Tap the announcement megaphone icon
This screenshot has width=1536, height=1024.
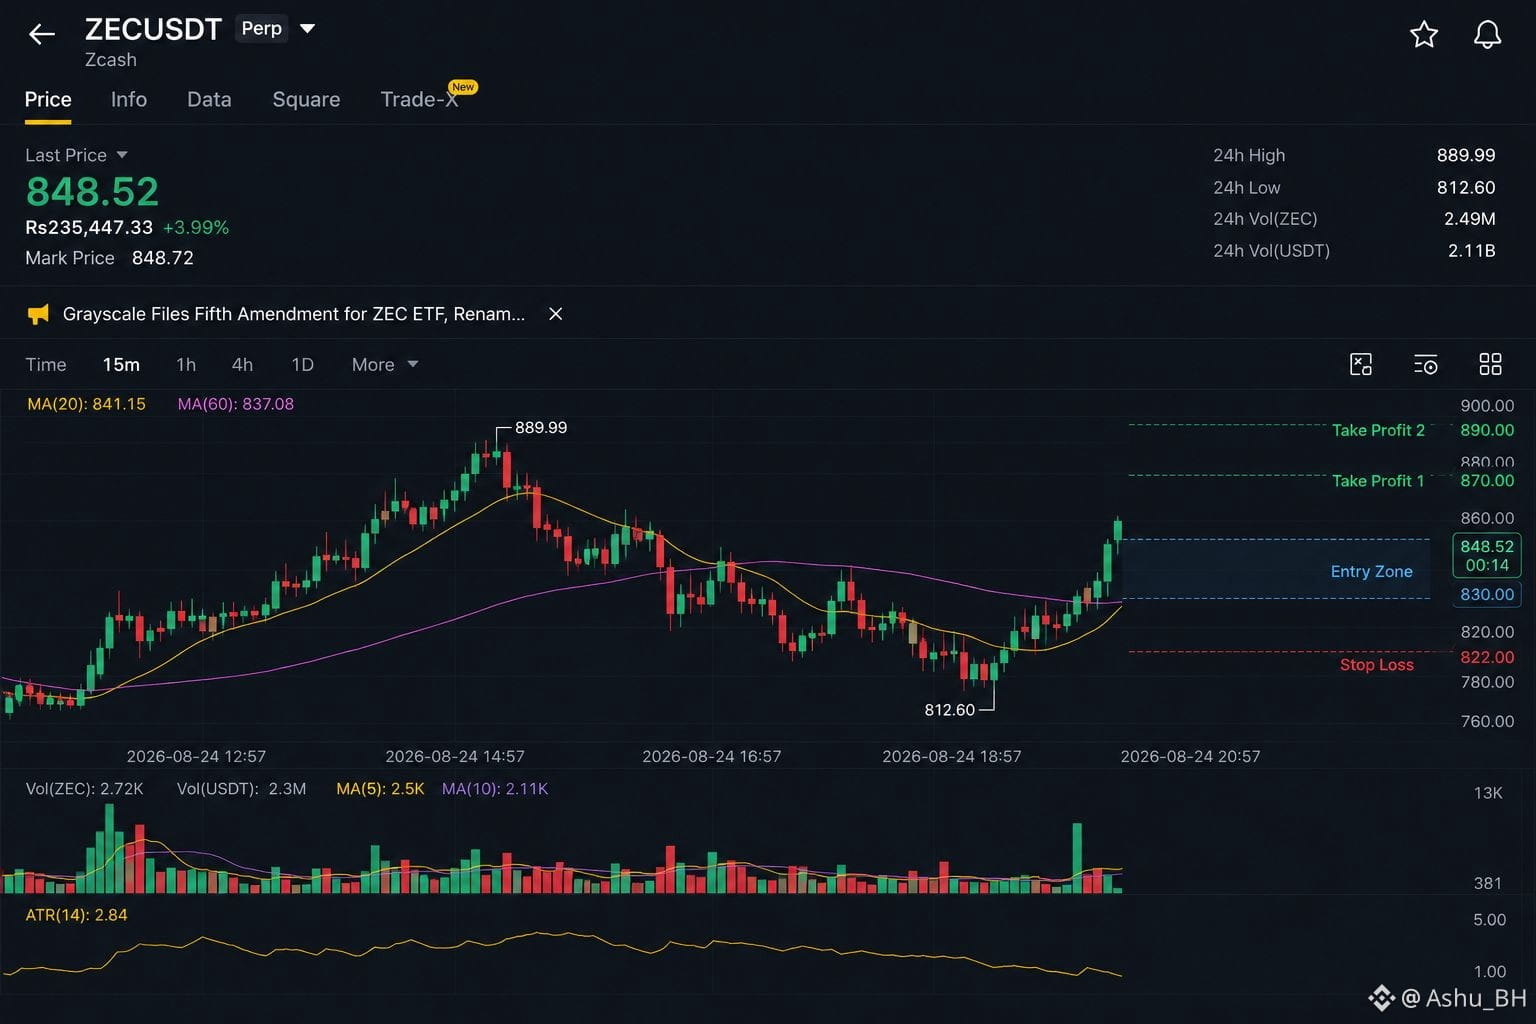point(38,314)
